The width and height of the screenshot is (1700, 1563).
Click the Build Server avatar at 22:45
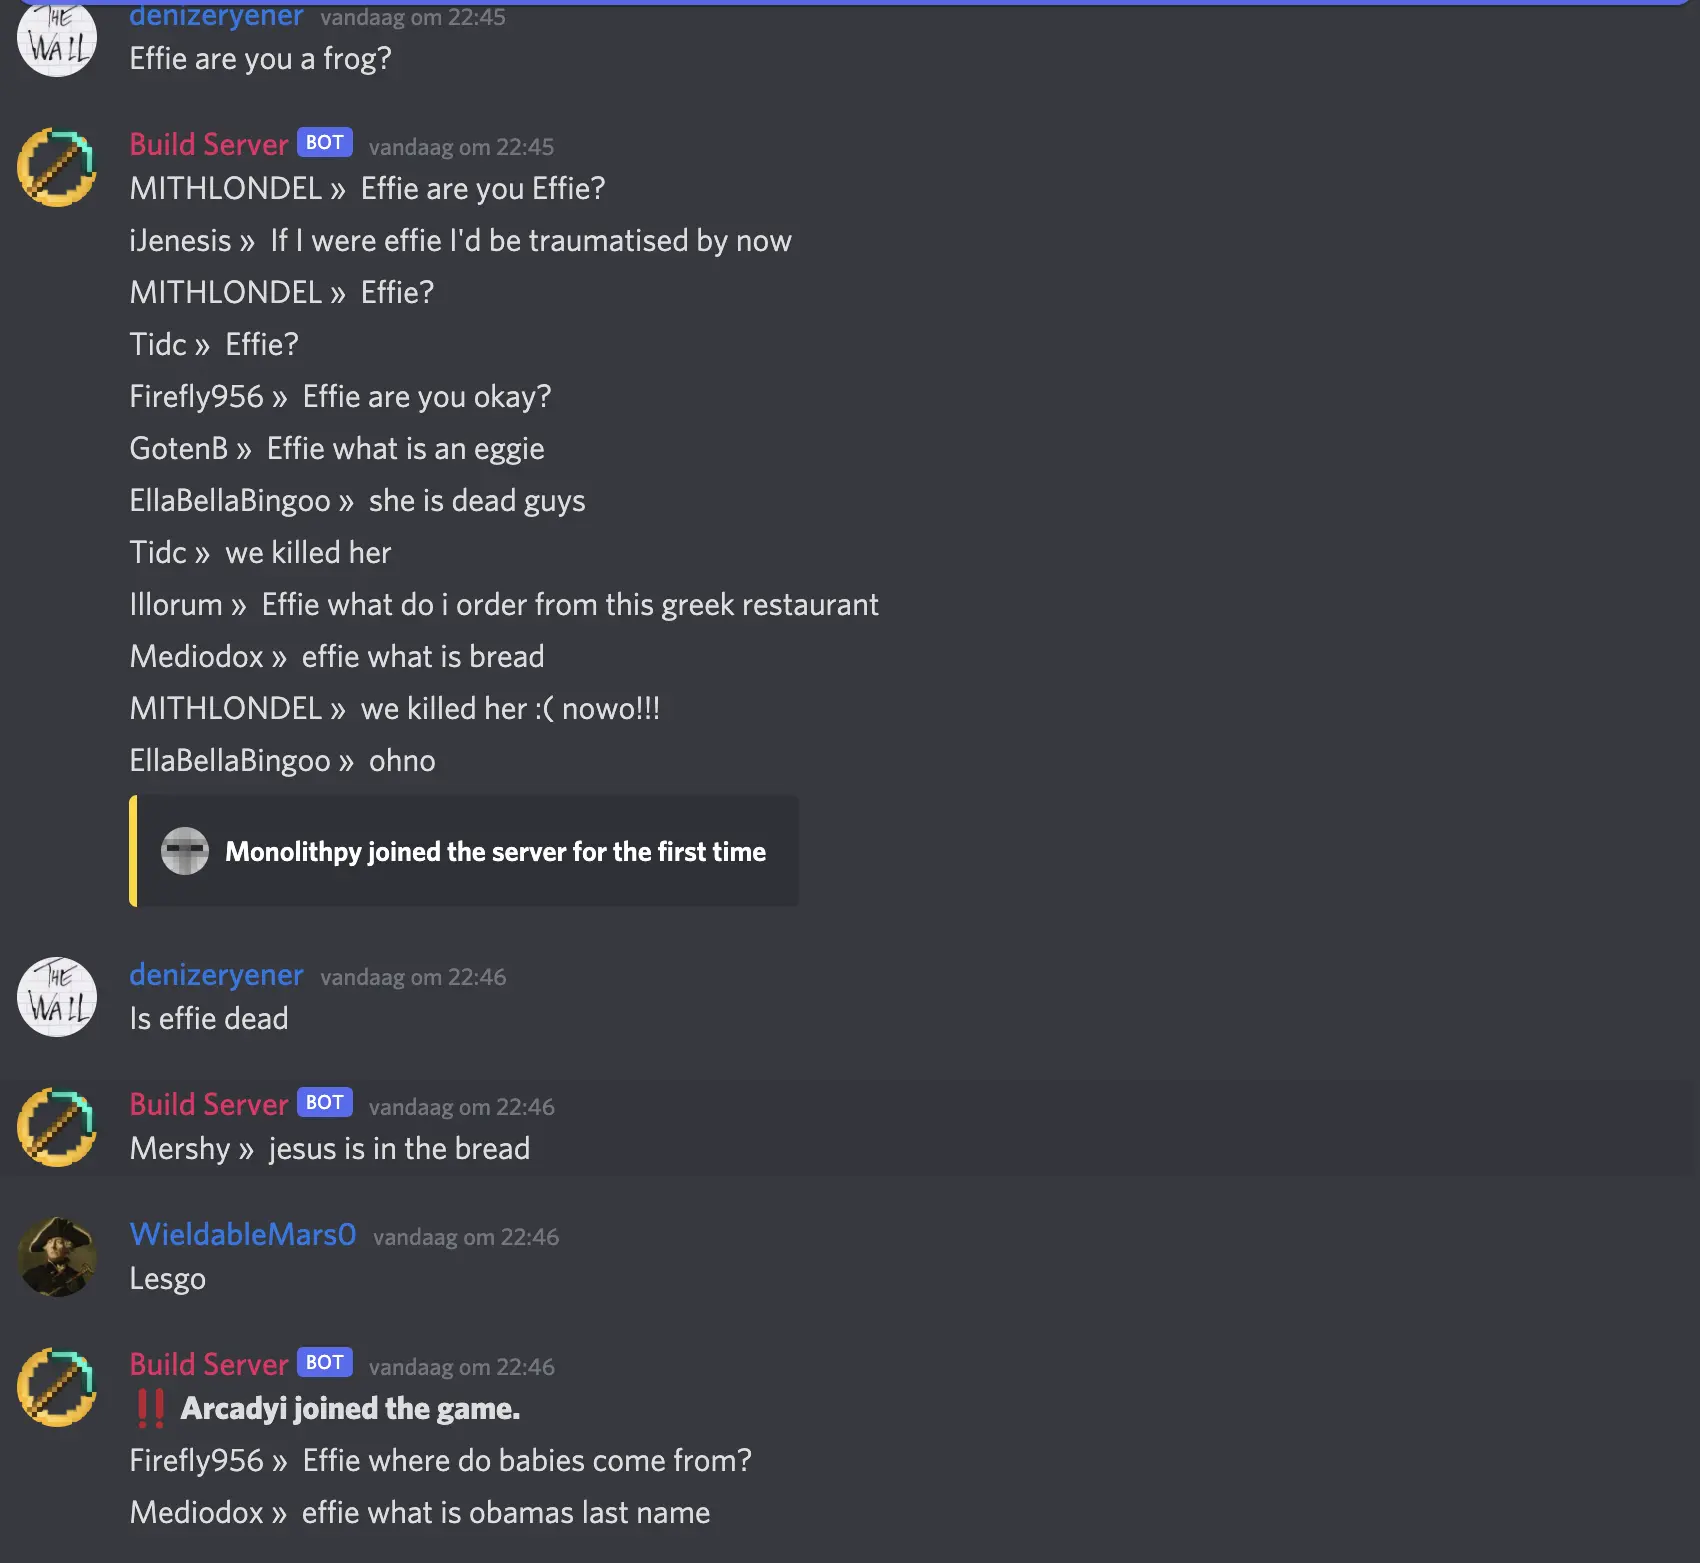[57, 167]
